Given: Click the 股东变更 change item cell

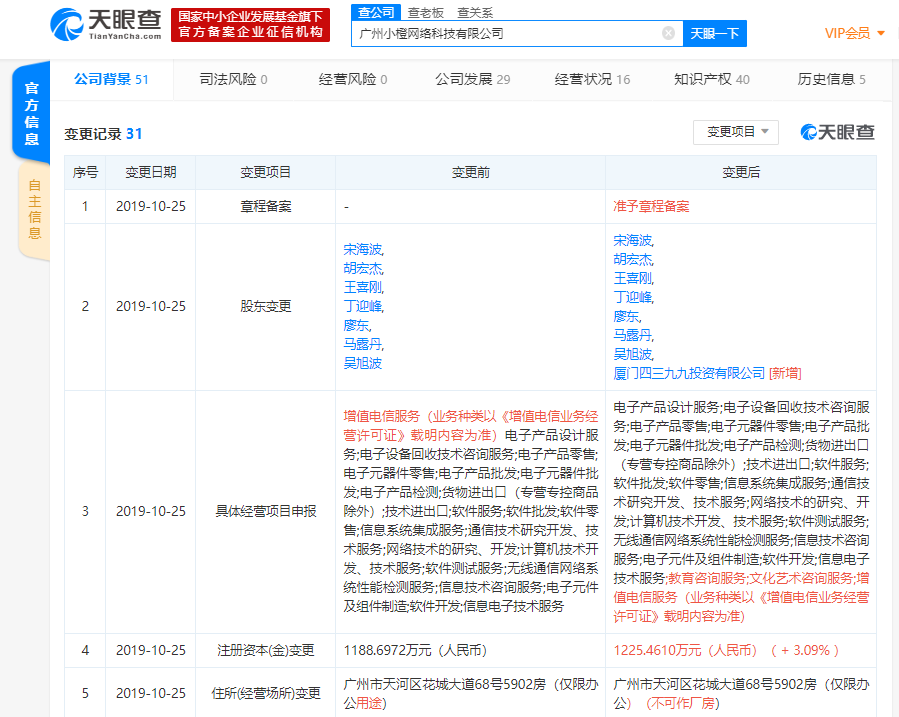Looking at the screenshot, I should click(x=265, y=307).
